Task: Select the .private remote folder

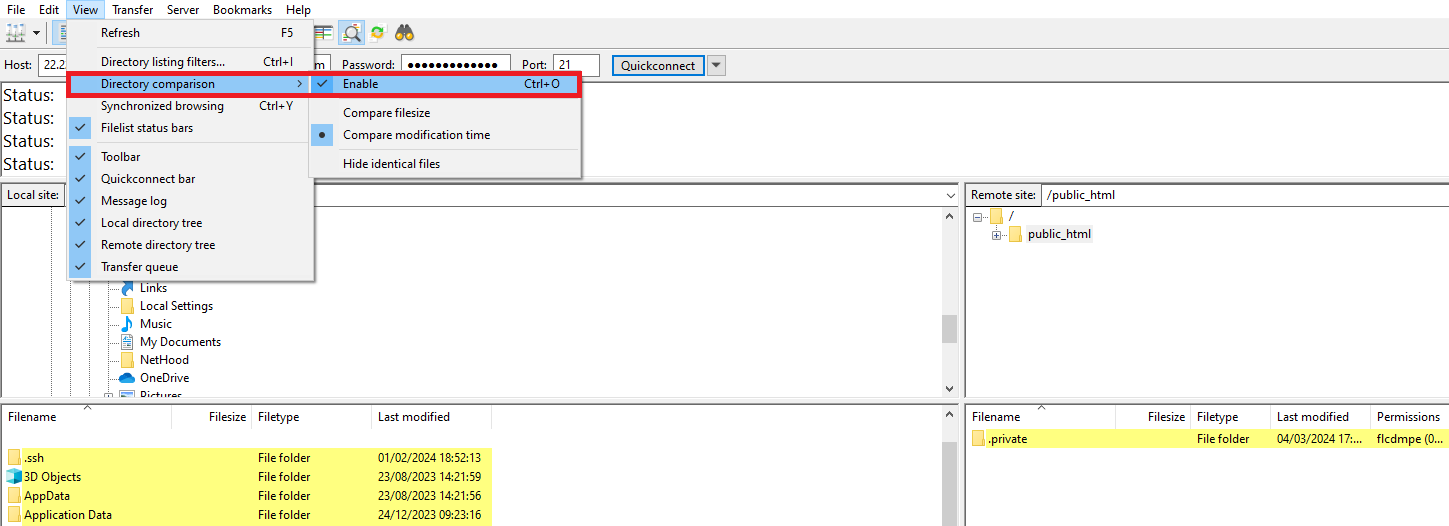Action: pyautogui.click(x=1007, y=439)
